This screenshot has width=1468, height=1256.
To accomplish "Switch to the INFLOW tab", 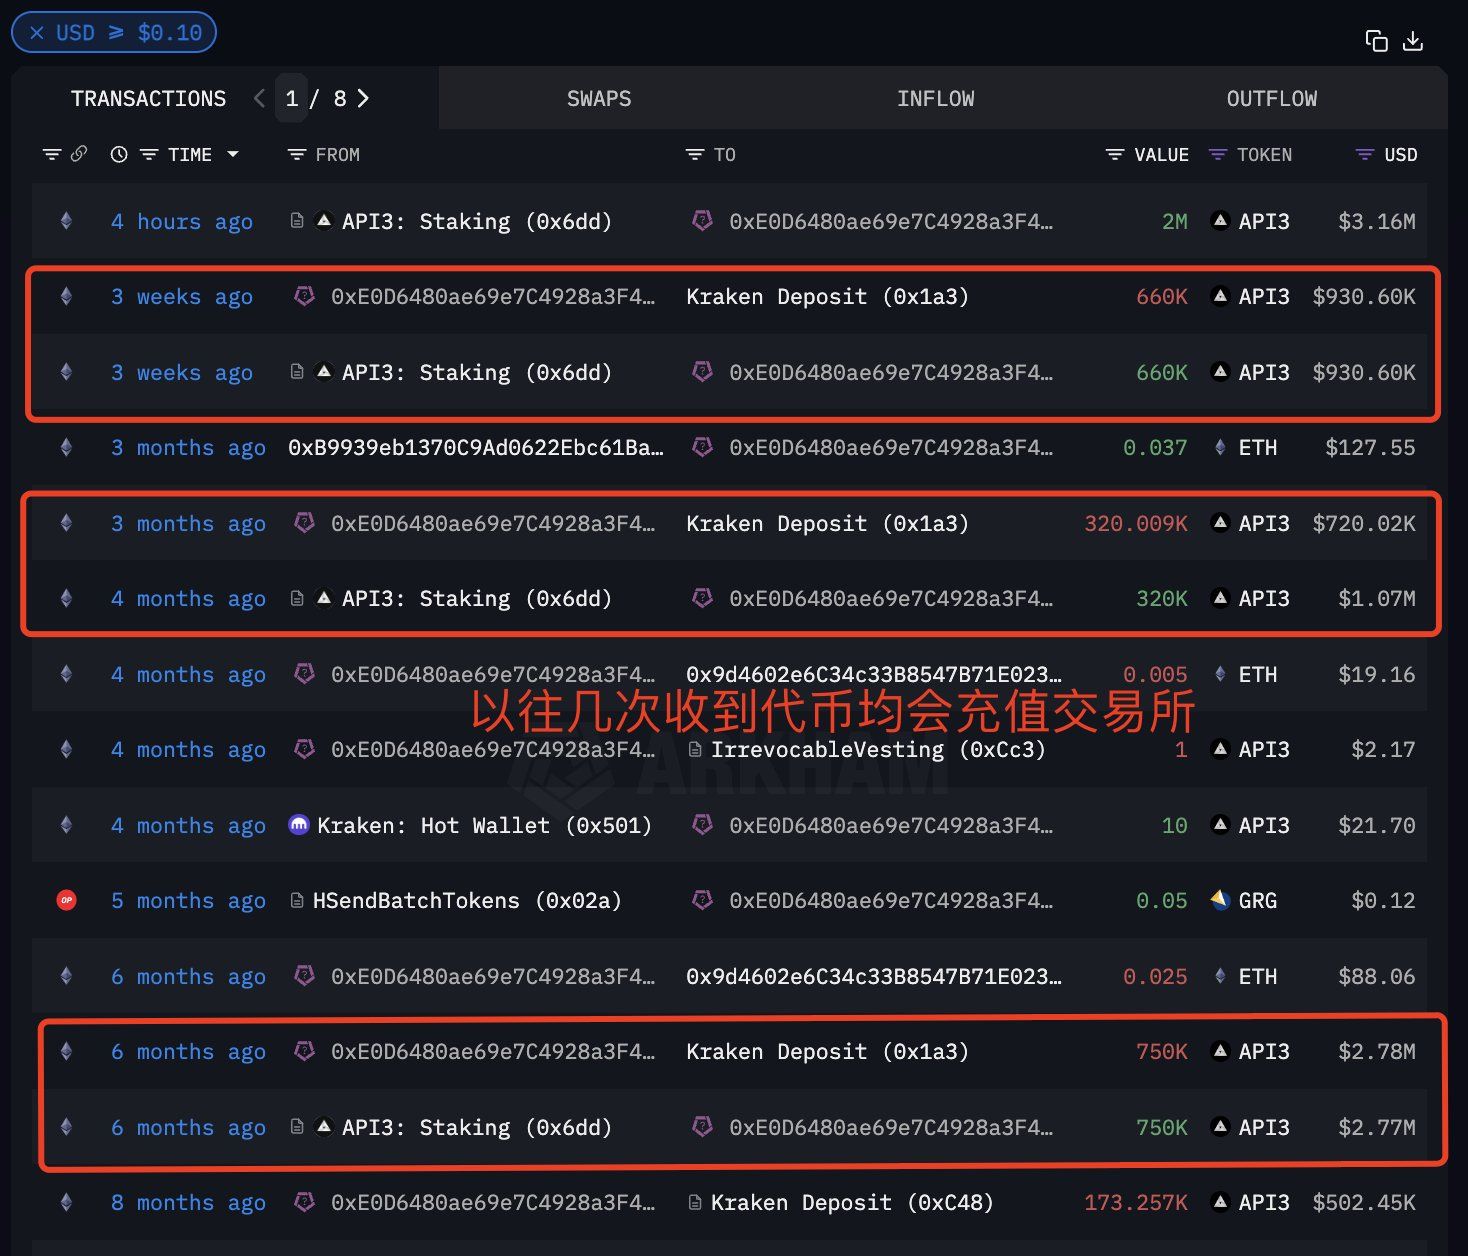I will tap(935, 98).
